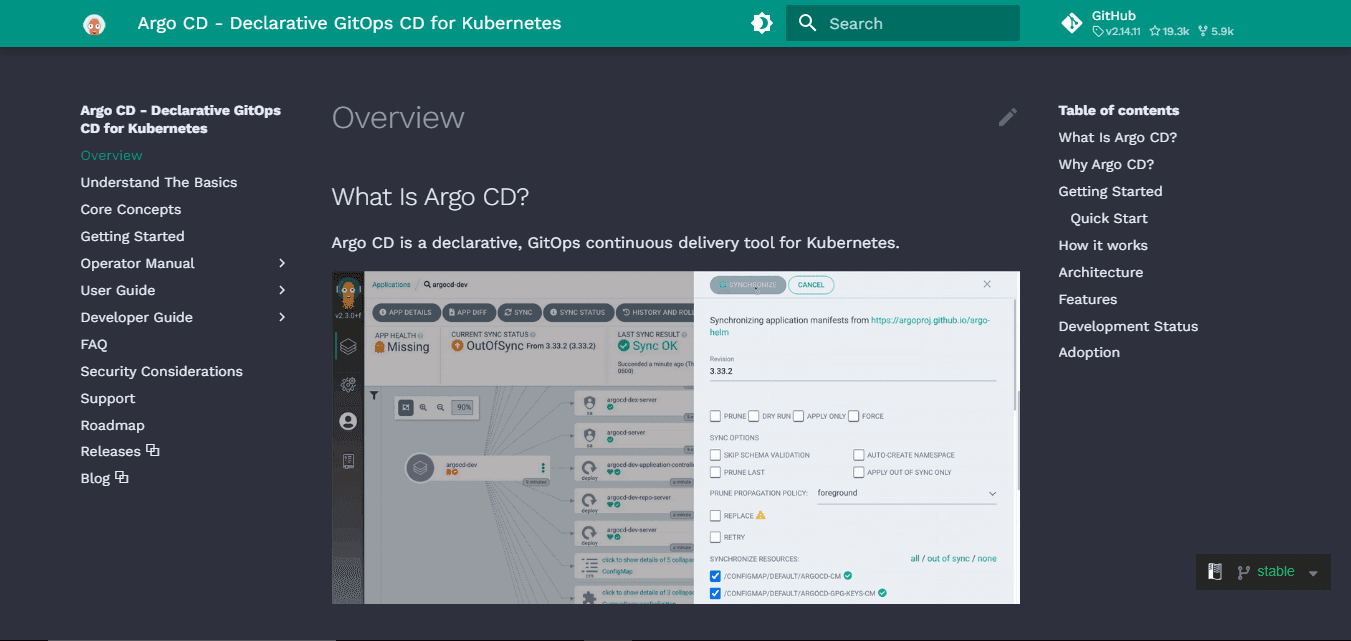Click the Argo CD octopus logo in header

point(94,23)
